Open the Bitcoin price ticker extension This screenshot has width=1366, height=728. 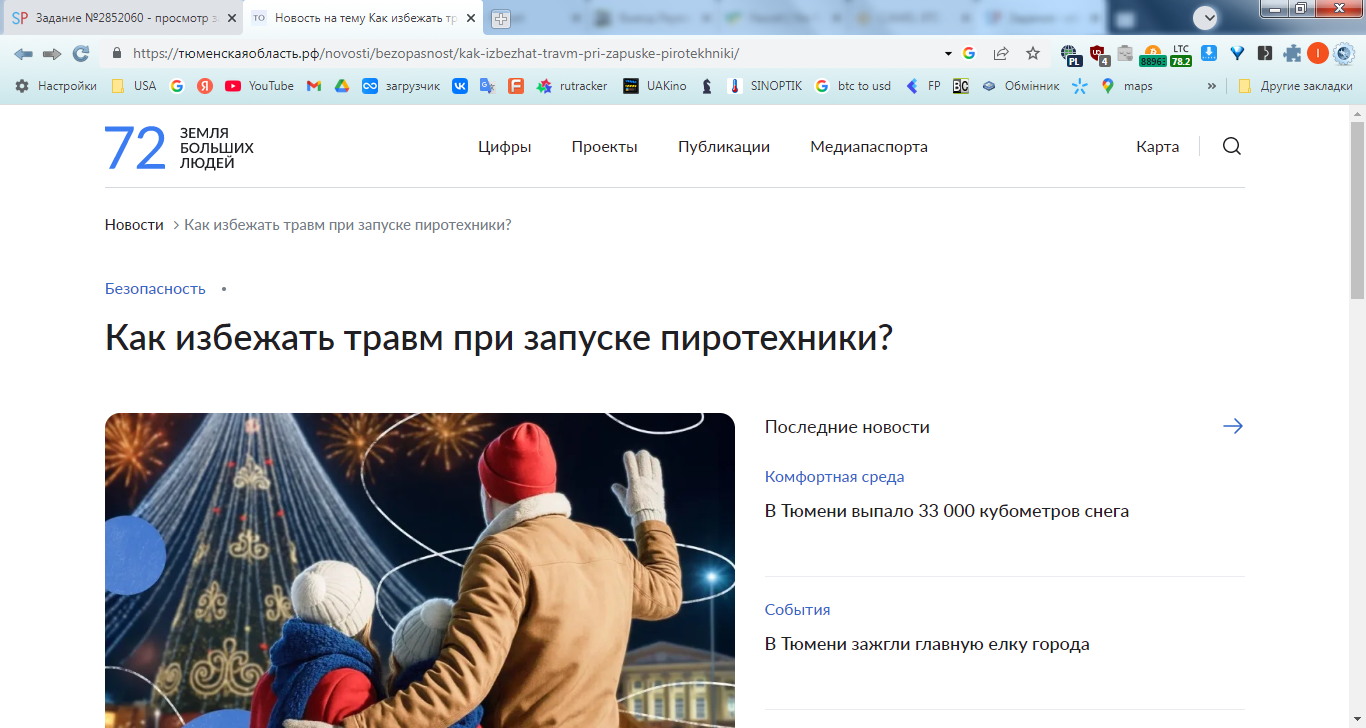[1153, 54]
